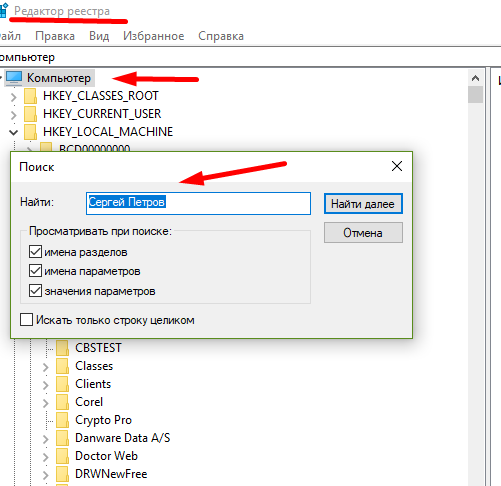Click the tree vertical scrollbar thumb
Screen dimensions: 501x486
pyautogui.click(x=475, y=94)
